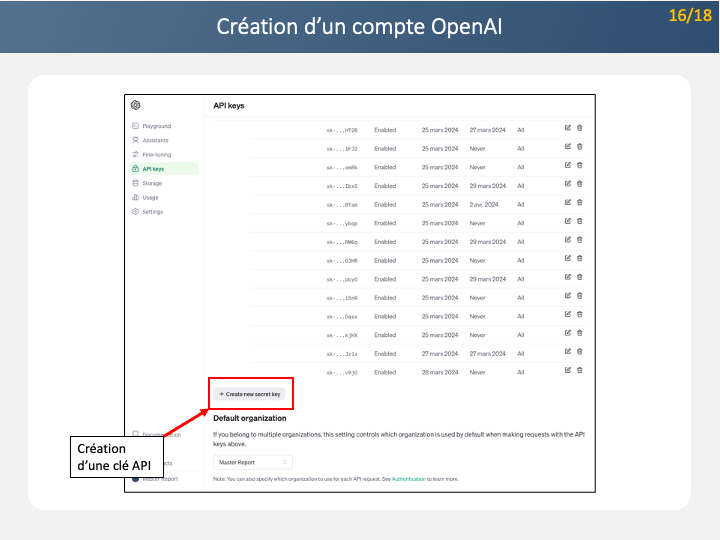Select the API keys sidebar item
720x540 pixels.
coord(153,169)
